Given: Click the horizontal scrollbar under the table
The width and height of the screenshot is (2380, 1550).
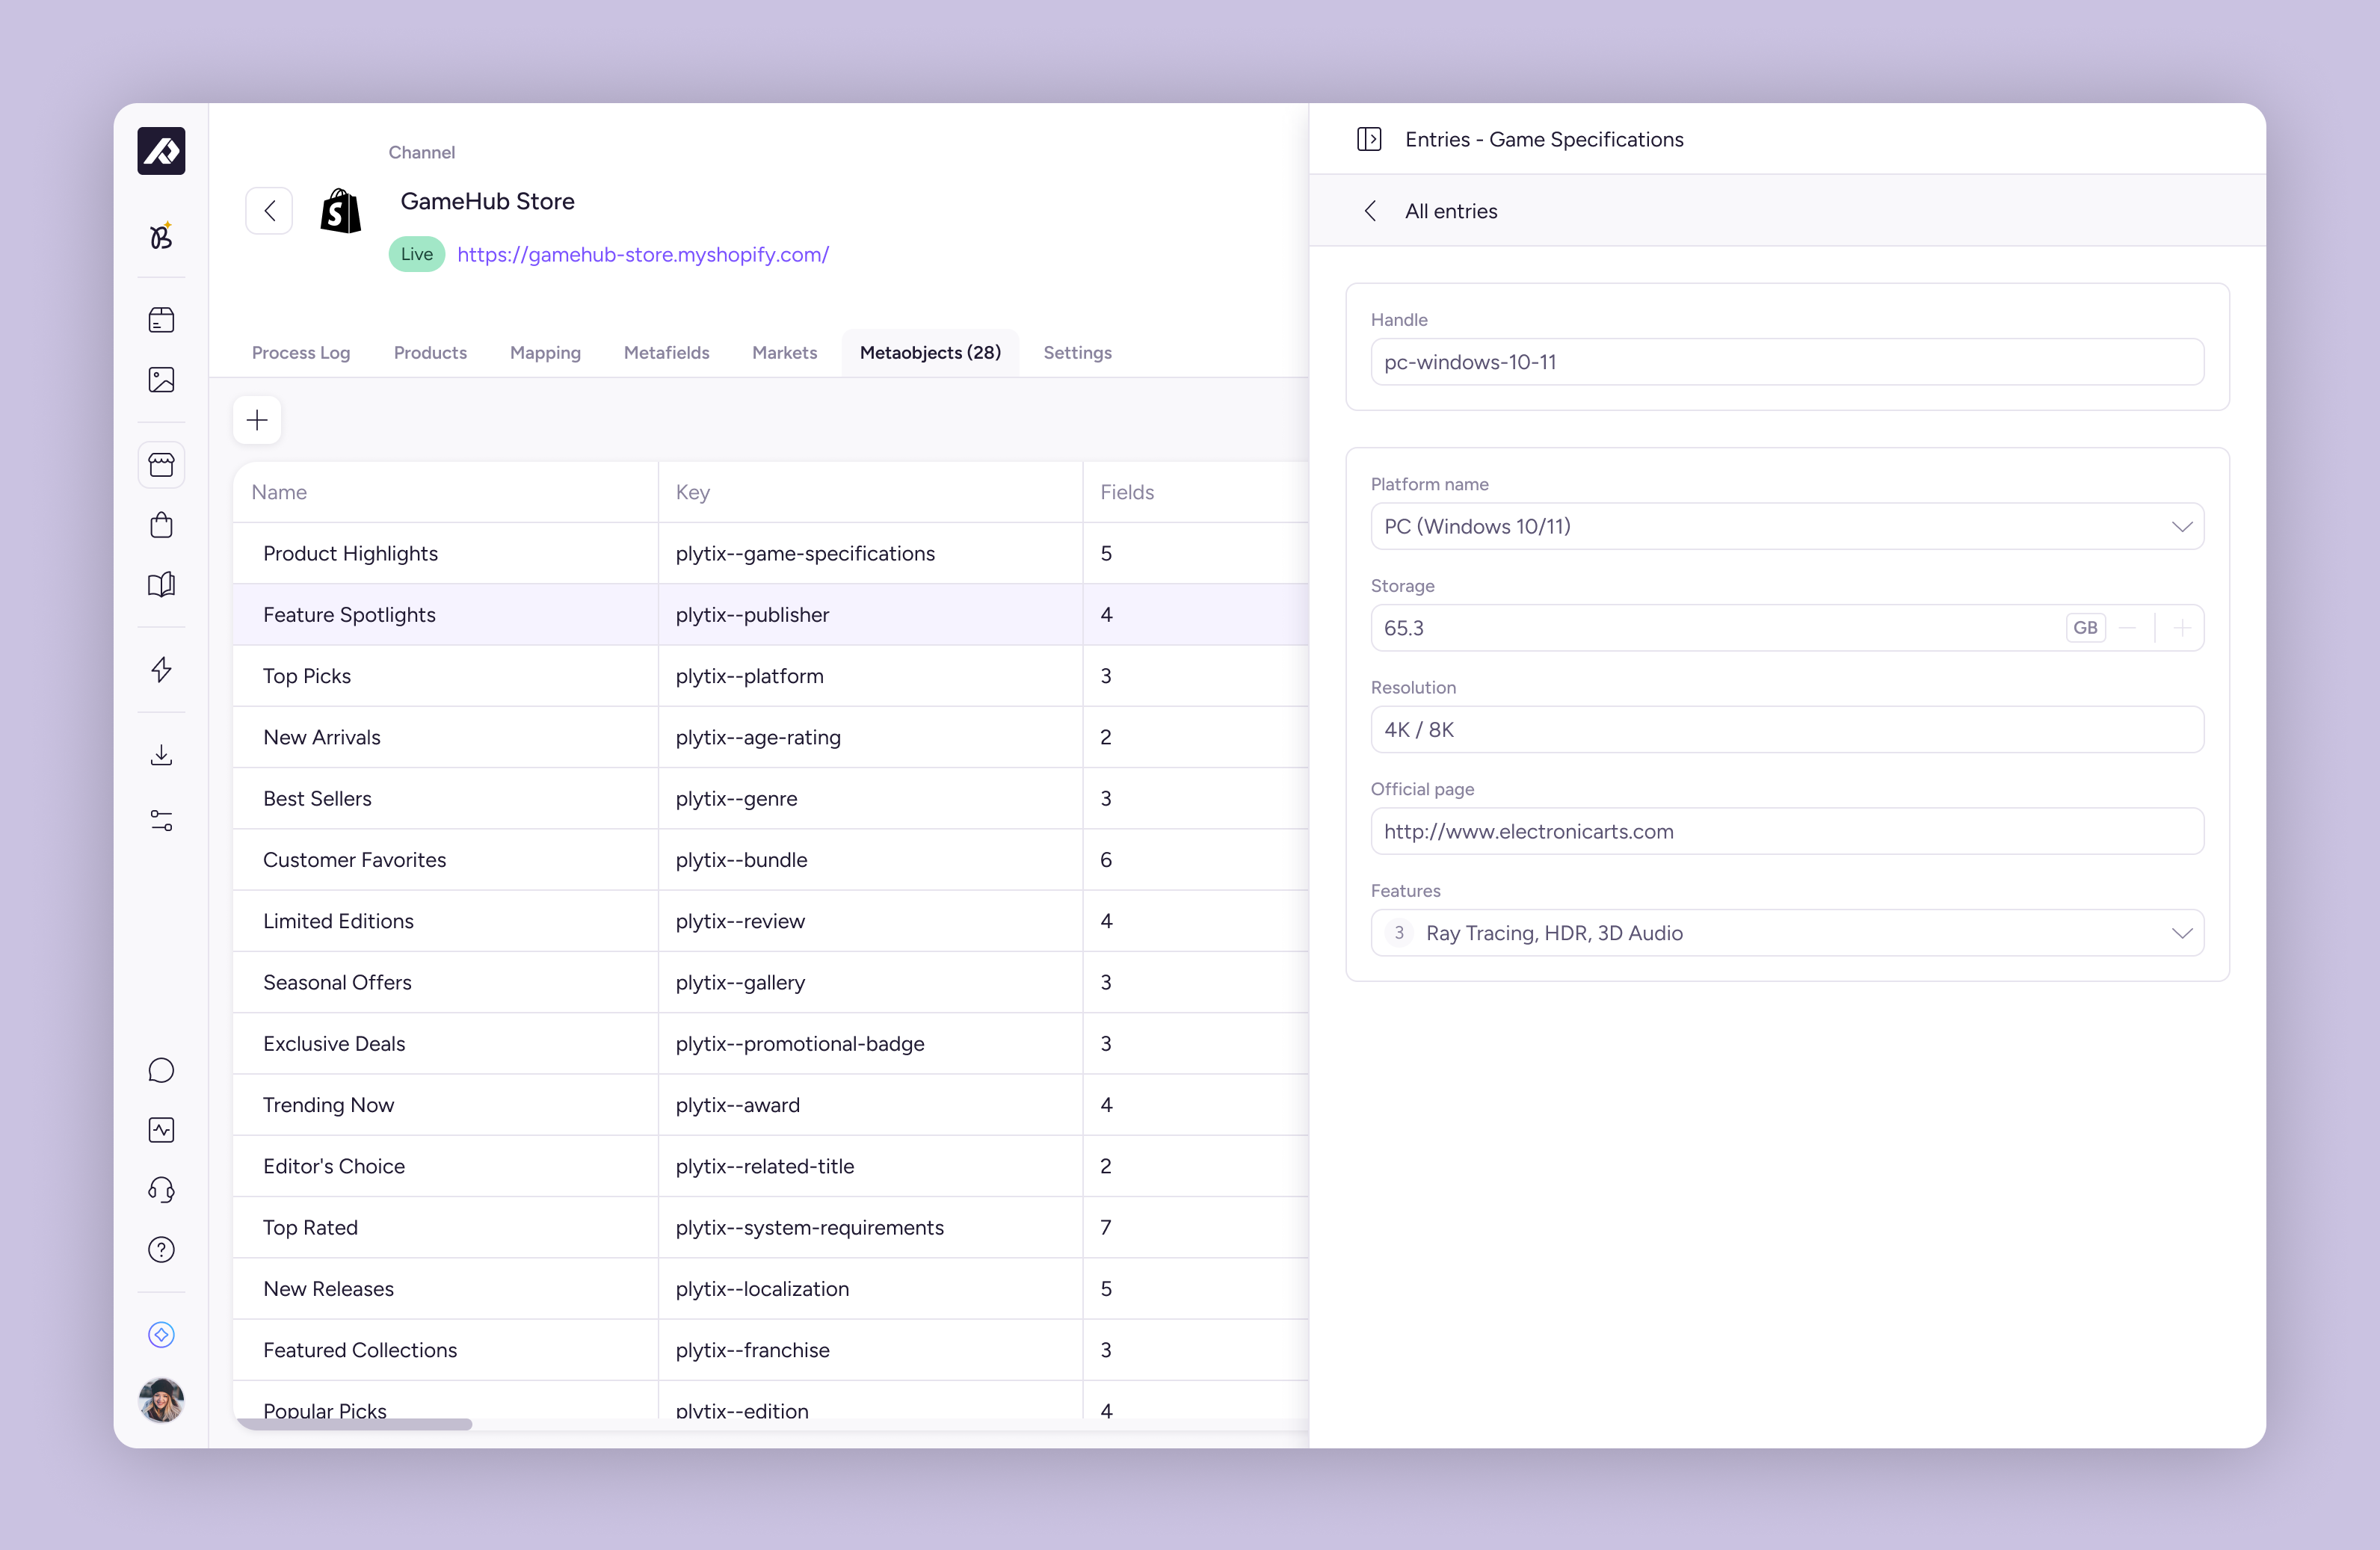Looking at the screenshot, I should click(353, 1424).
